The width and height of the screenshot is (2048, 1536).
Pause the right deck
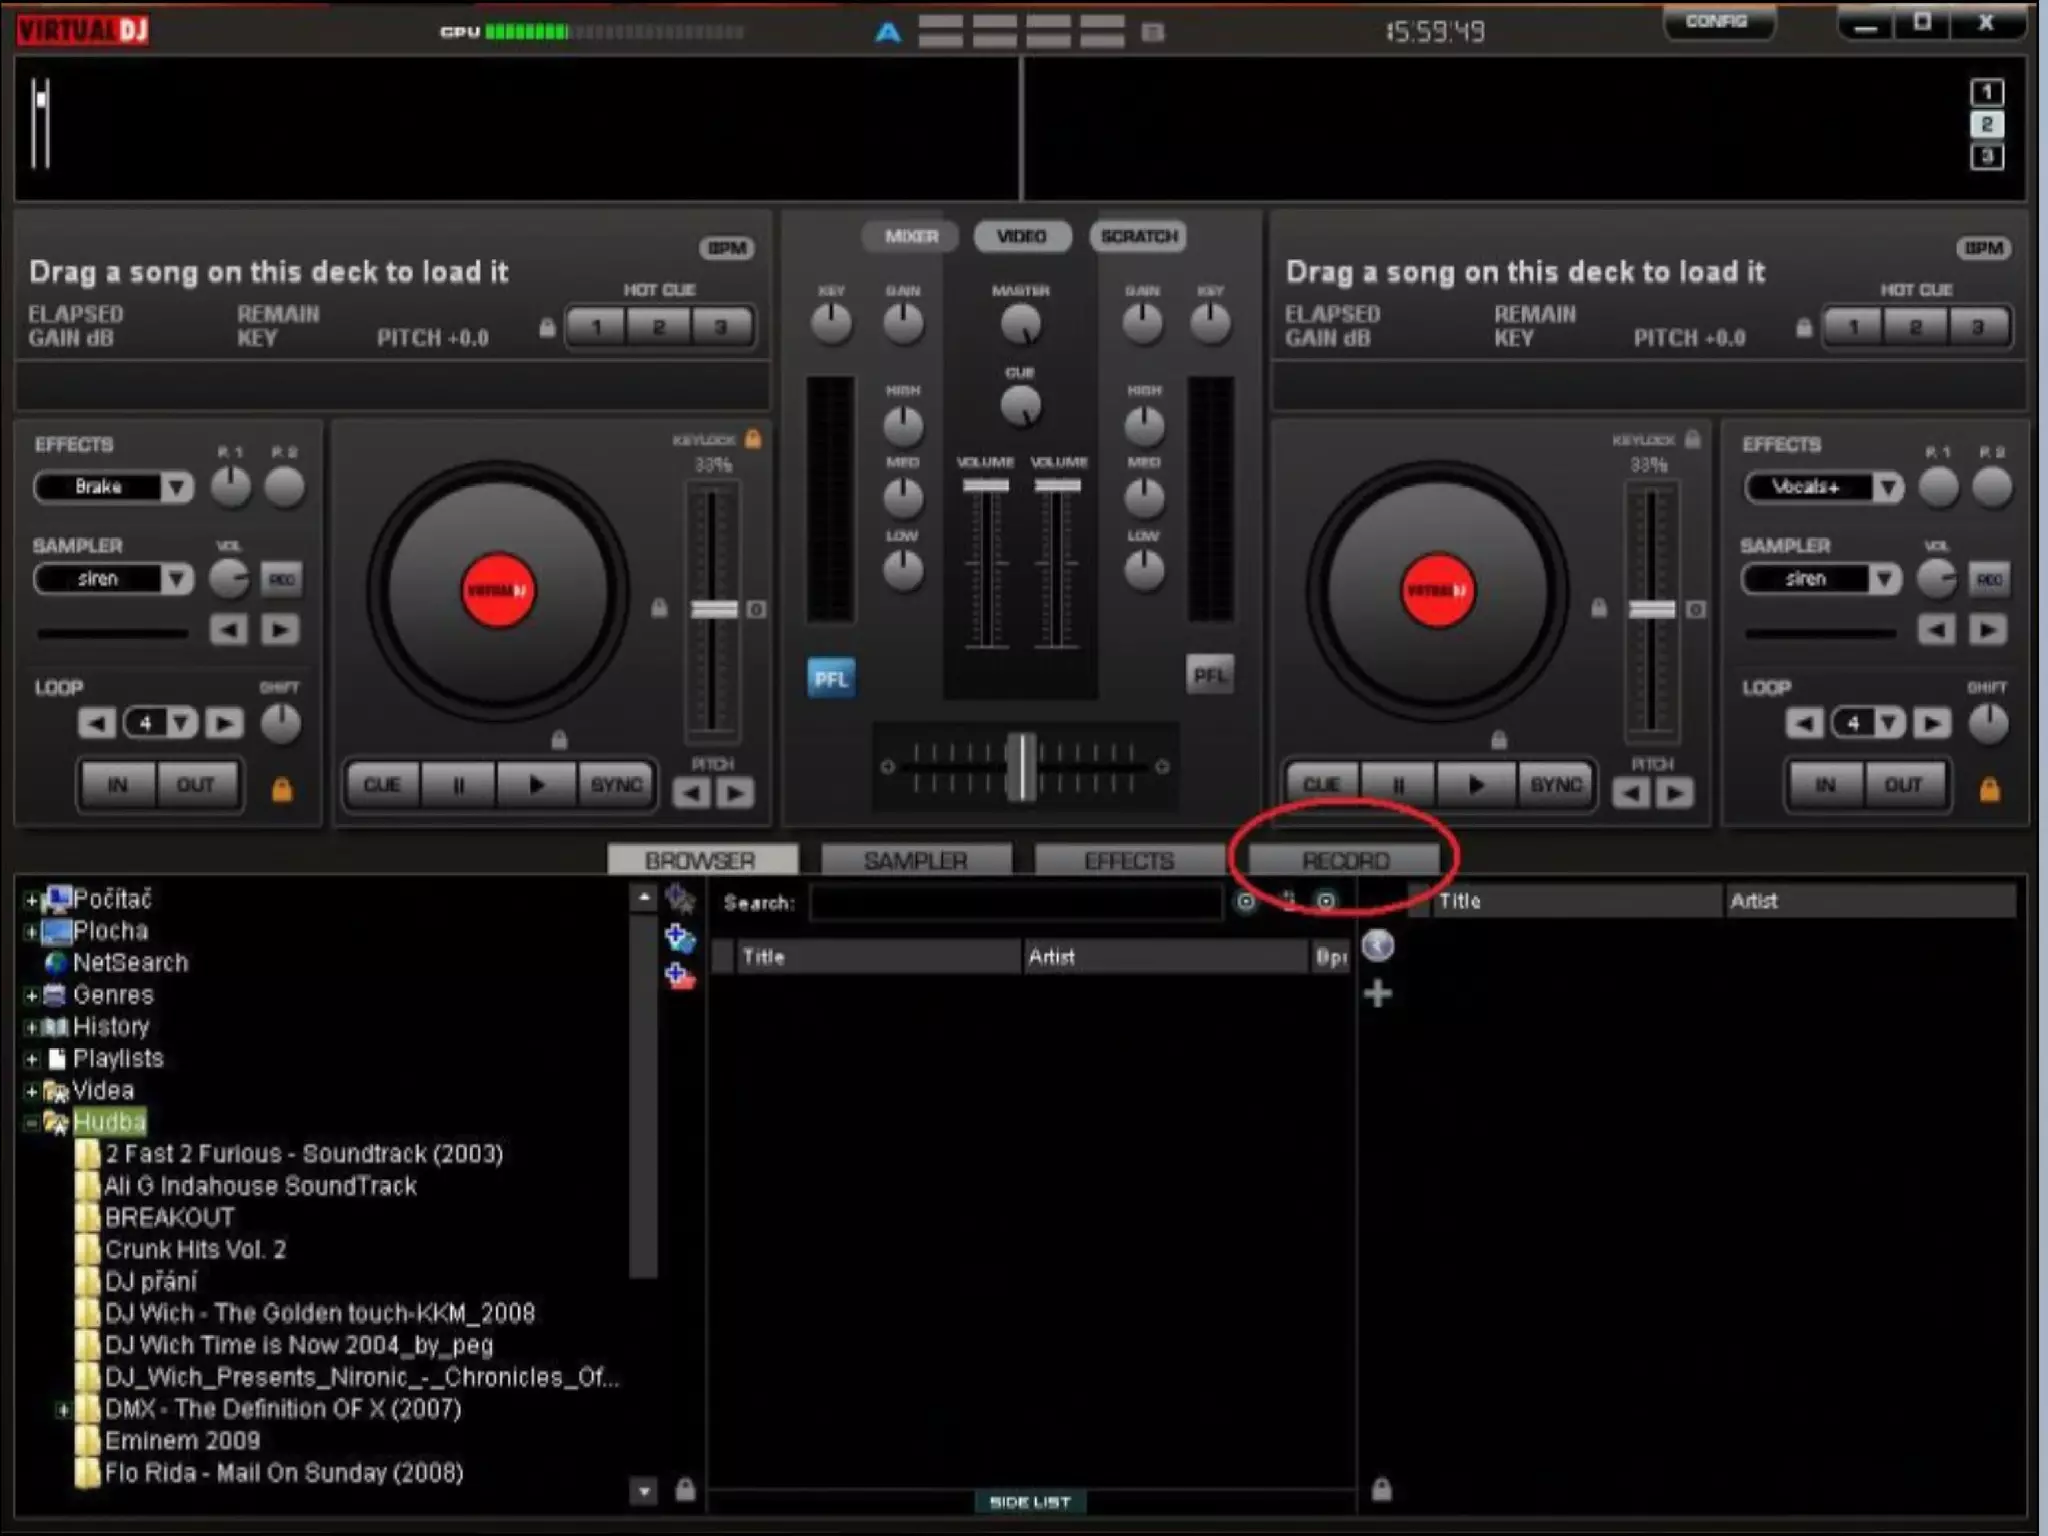coord(1399,785)
